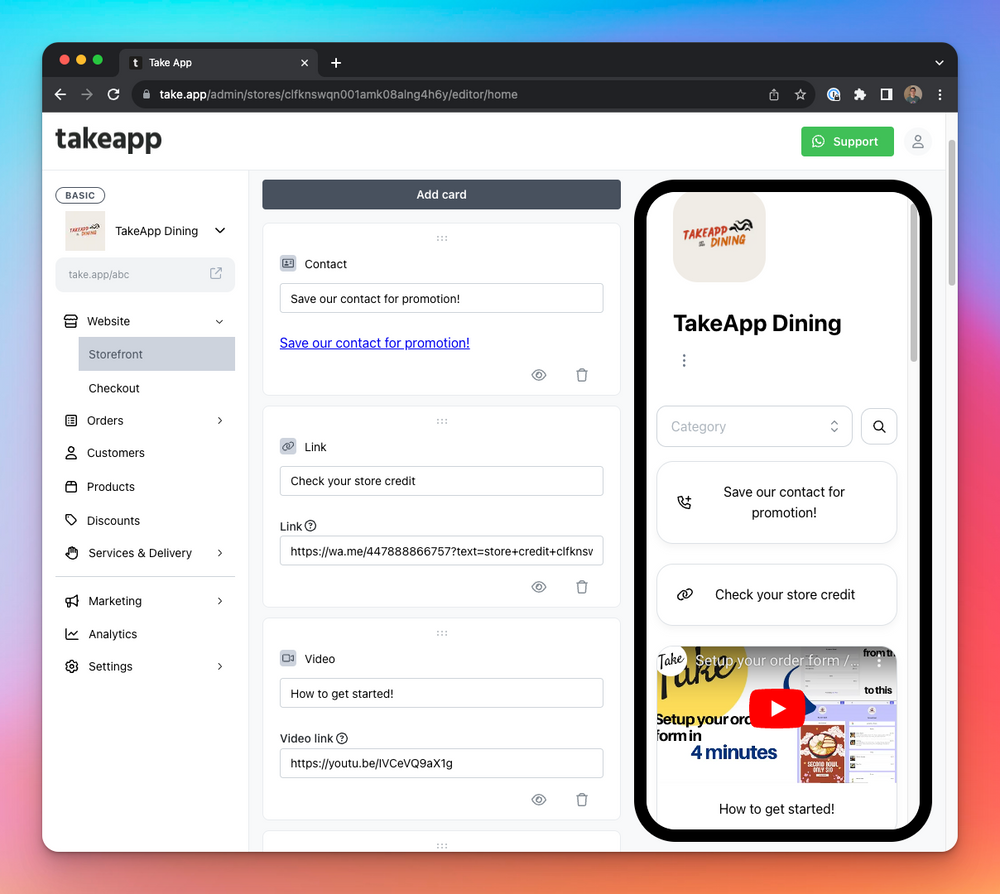This screenshot has width=1000, height=894.
Task: Click the Link help question-mark icon
Action: click(311, 526)
